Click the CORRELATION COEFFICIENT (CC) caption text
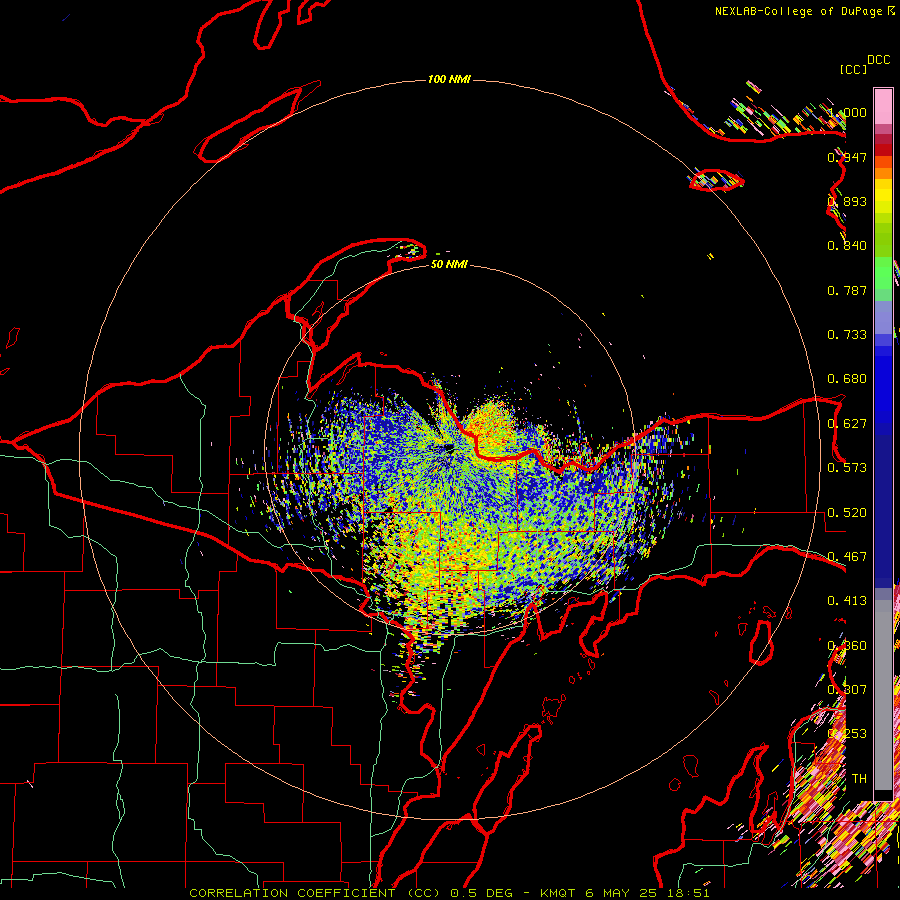This screenshot has height=900, width=900. (315, 893)
